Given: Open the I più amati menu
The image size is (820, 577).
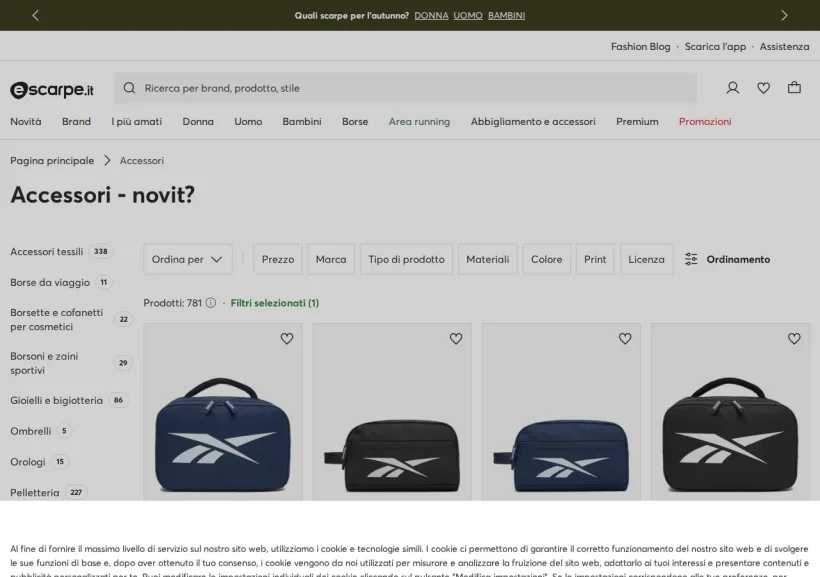Looking at the screenshot, I should pyautogui.click(x=136, y=121).
